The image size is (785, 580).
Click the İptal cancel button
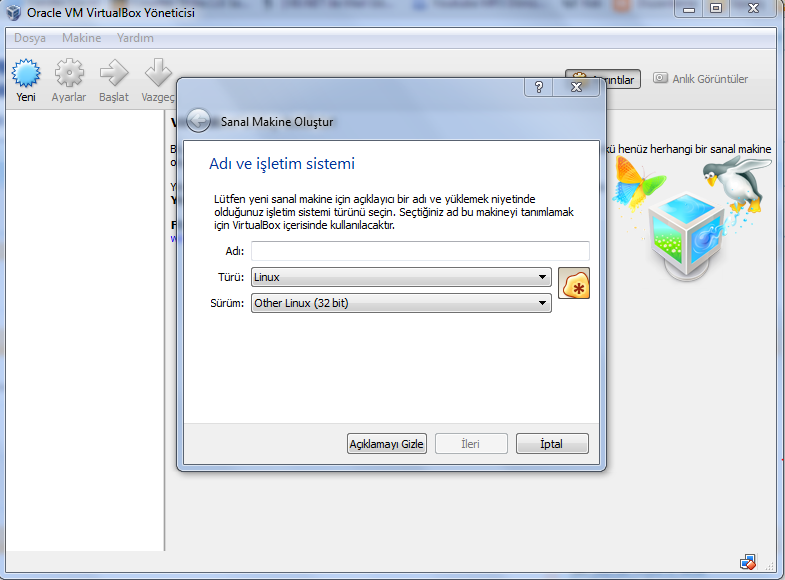pos(552,443)
